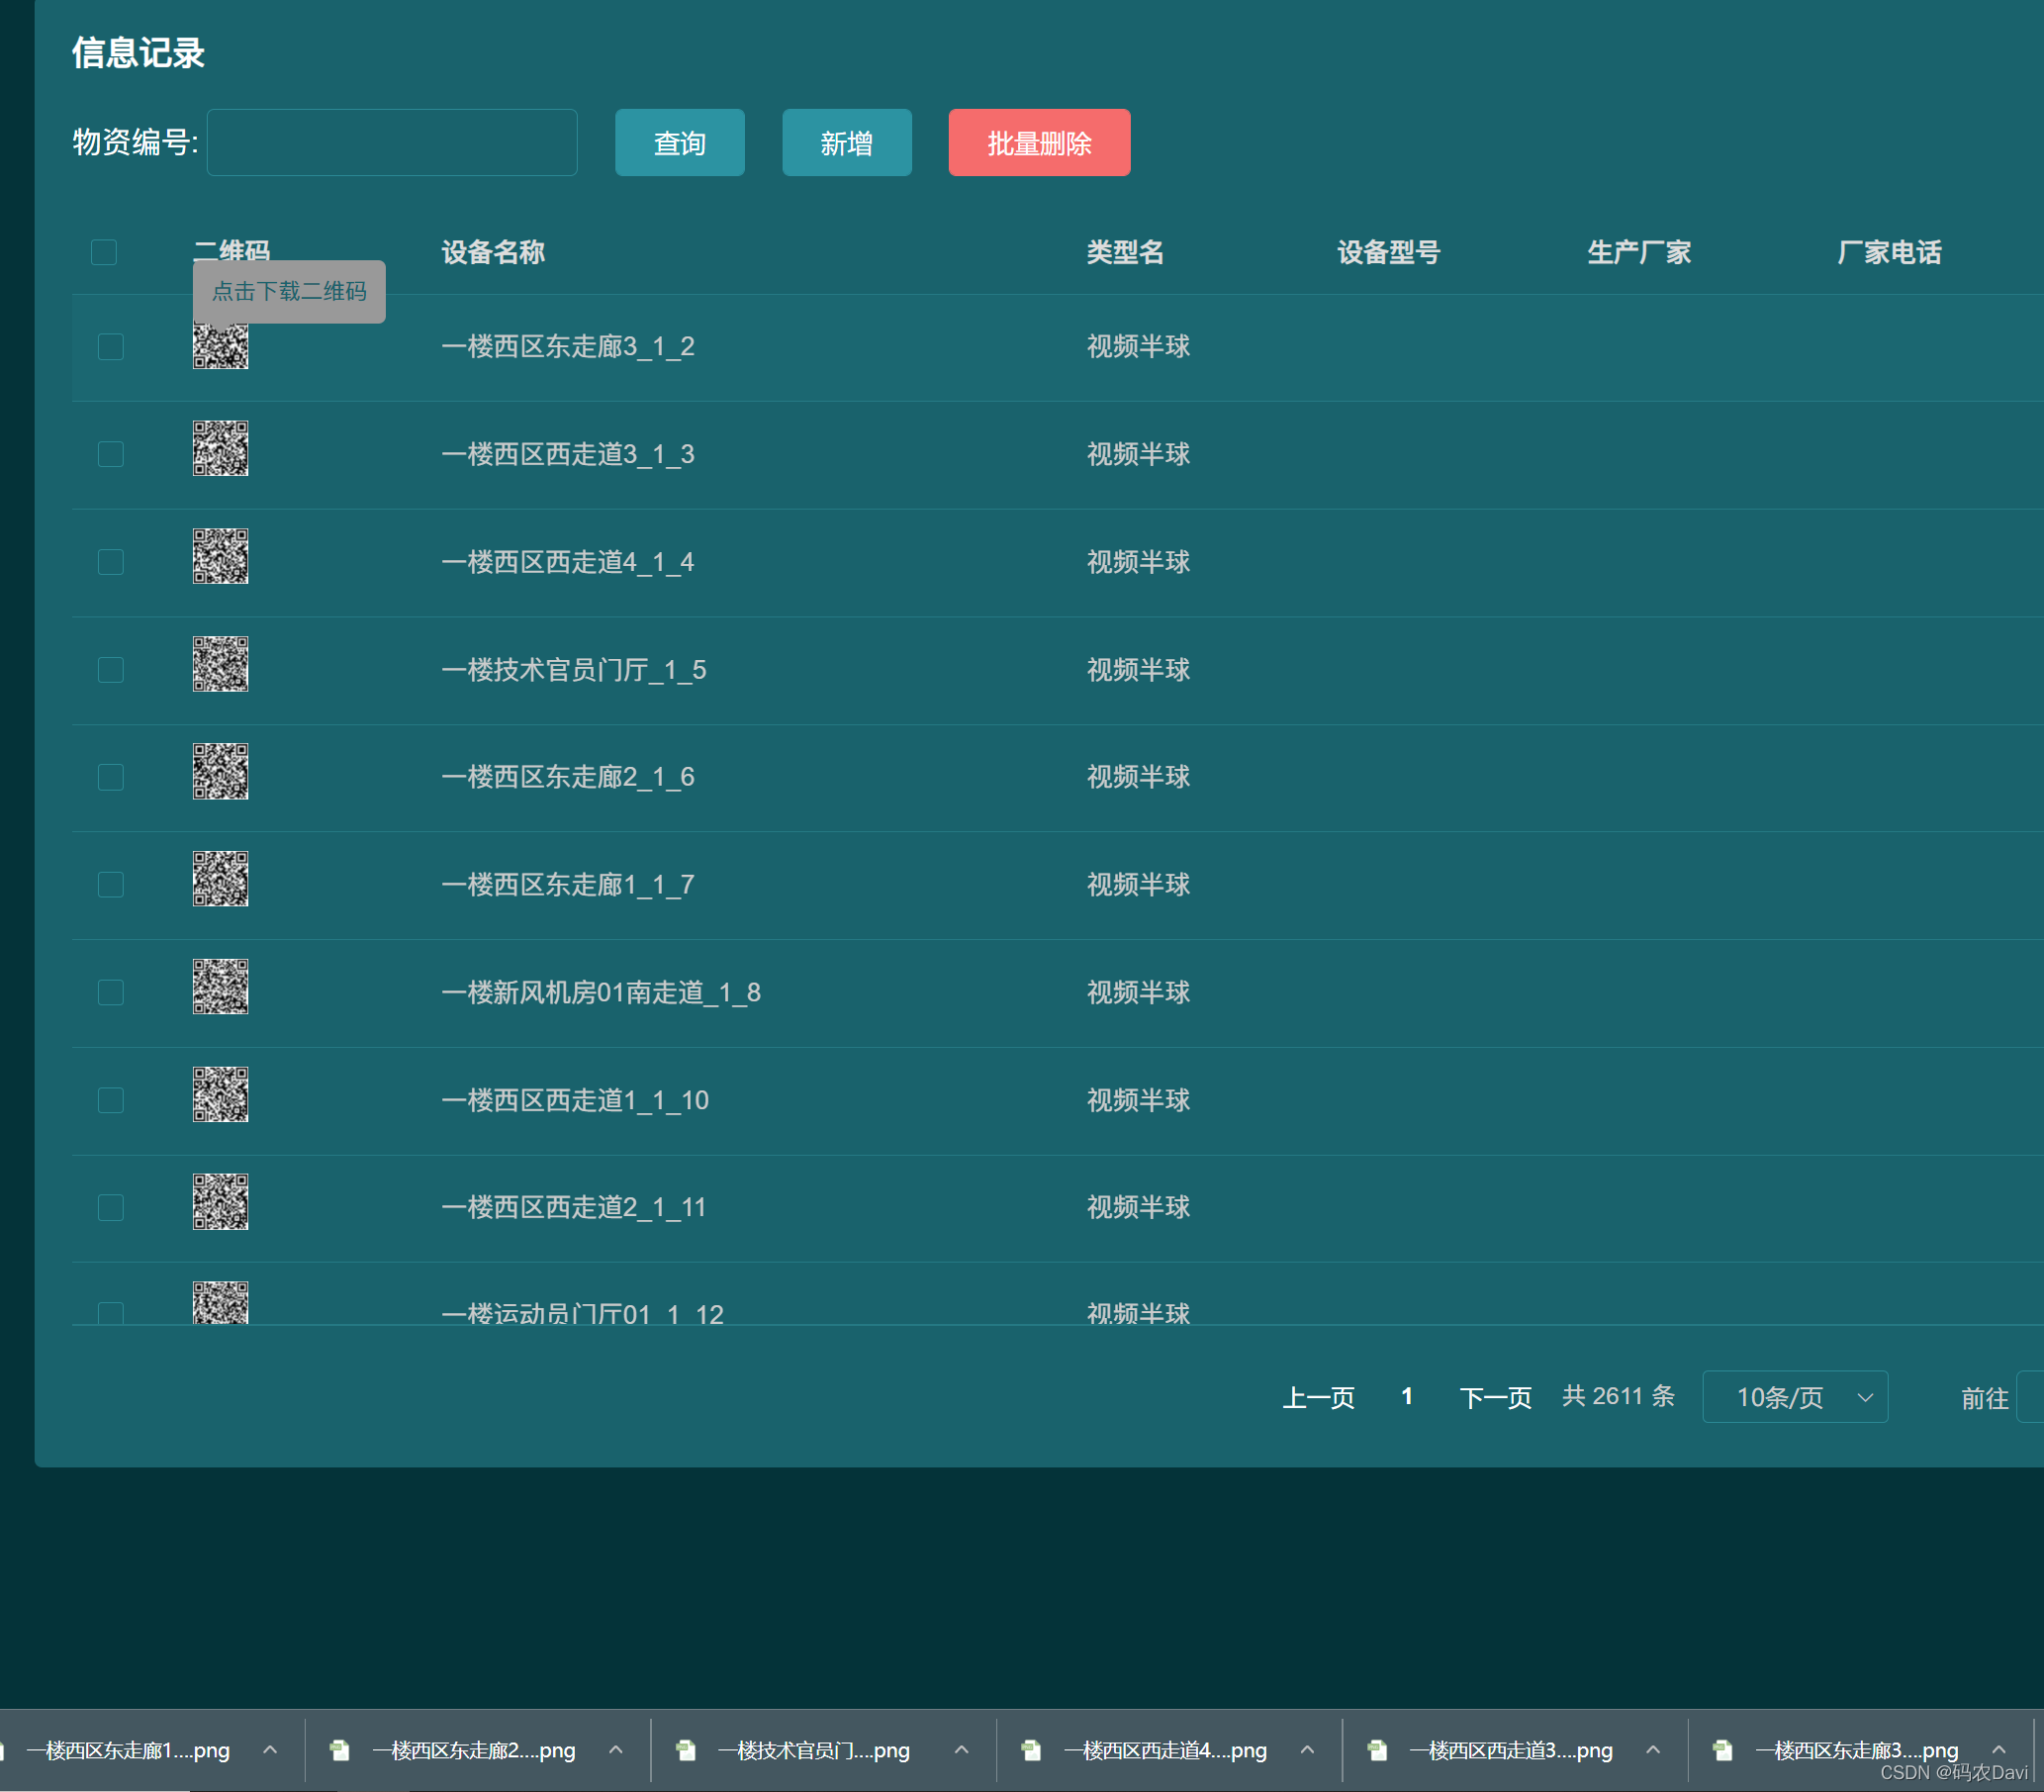Screen dimensions: 2044x1792
Task: Select page number 1 in pagination
Action: 1407,1397
